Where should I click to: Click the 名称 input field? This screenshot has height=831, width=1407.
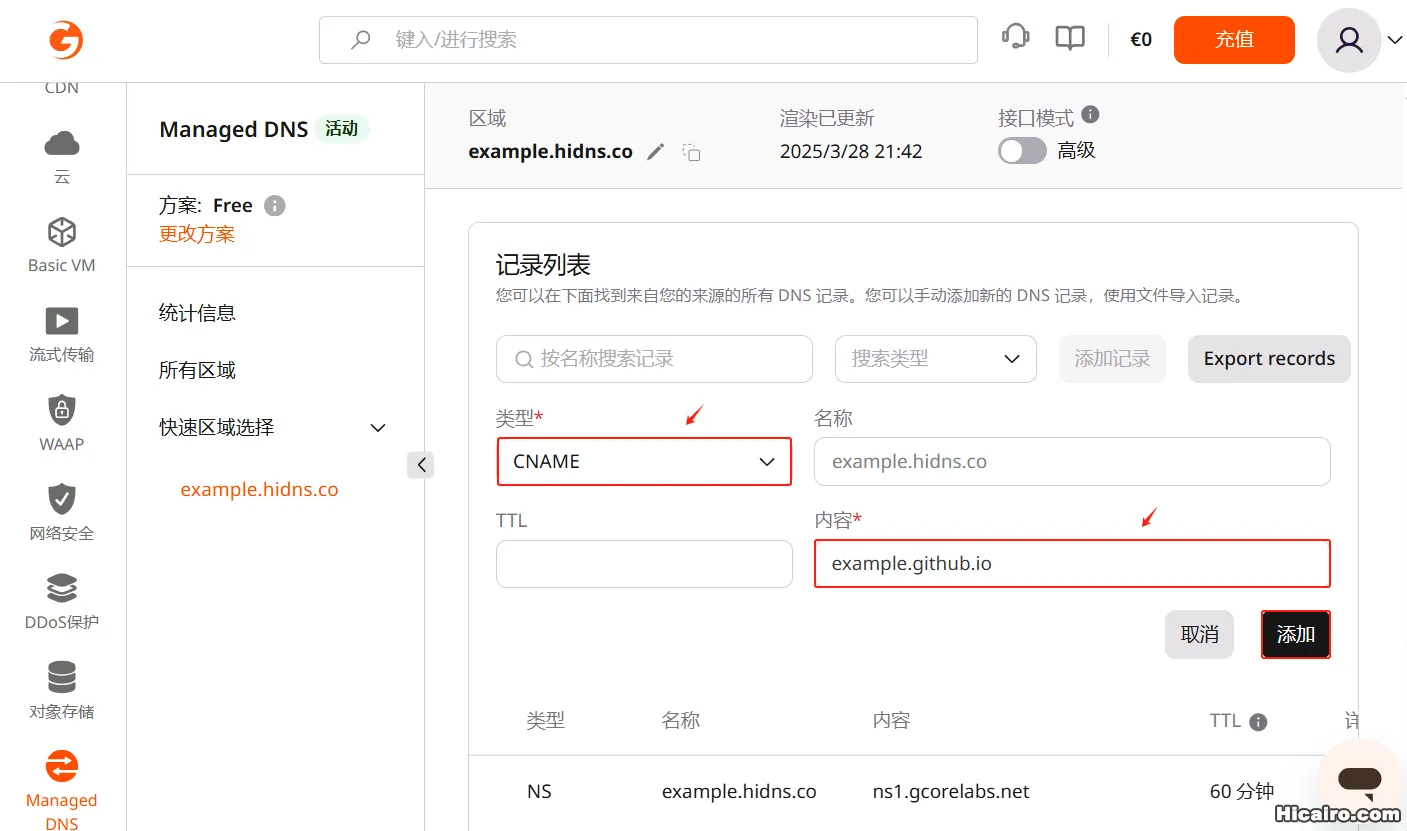1072,462
